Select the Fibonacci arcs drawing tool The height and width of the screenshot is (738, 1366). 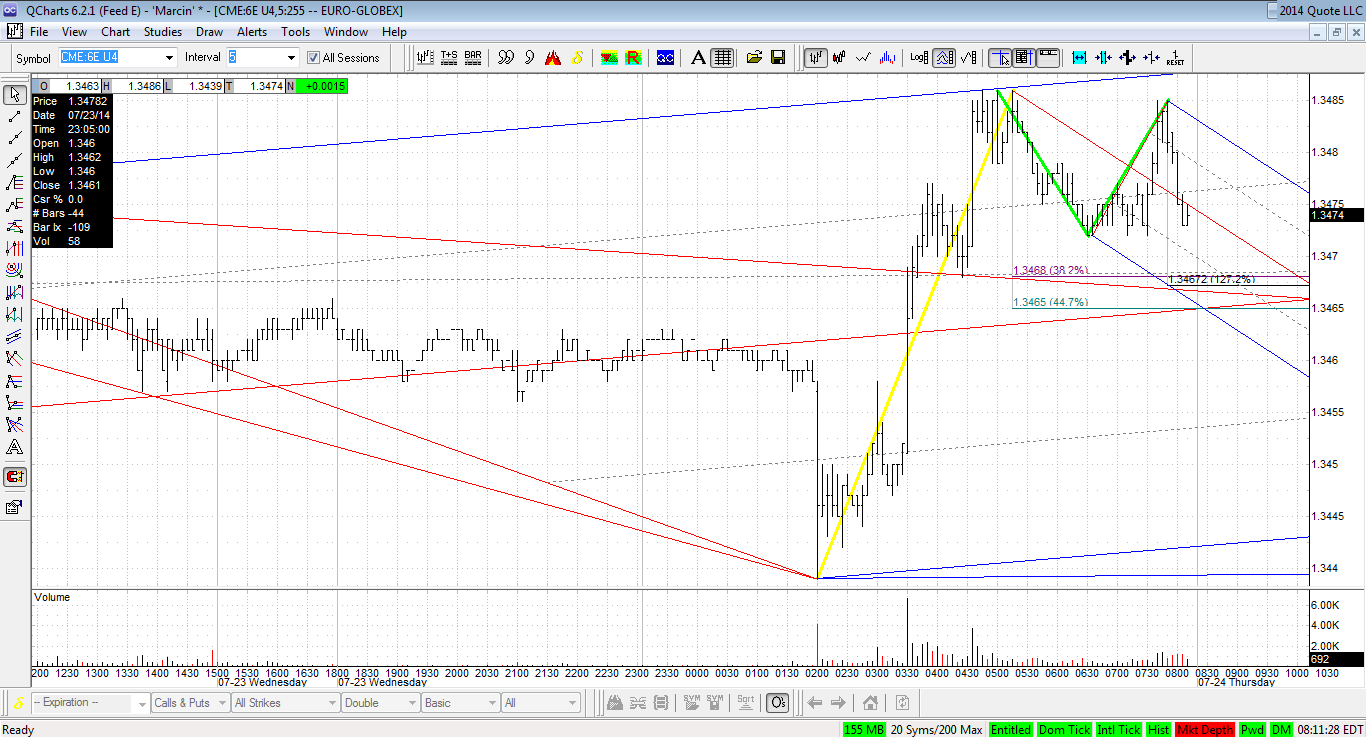point(15,270)
